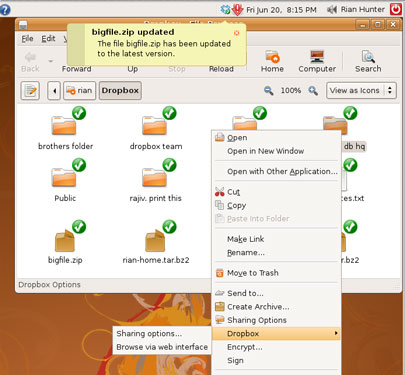Open the View as Icons dropdown
Image resolution: width=405 pixels, height=375 pixels.
[361, 90]
